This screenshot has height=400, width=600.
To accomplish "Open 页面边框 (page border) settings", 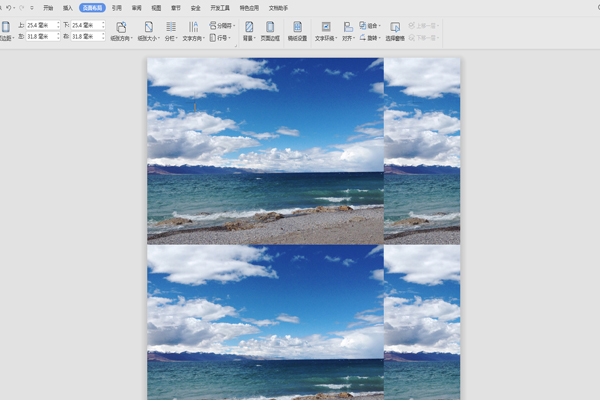I will pyautogui.click(x=270, y=27).
